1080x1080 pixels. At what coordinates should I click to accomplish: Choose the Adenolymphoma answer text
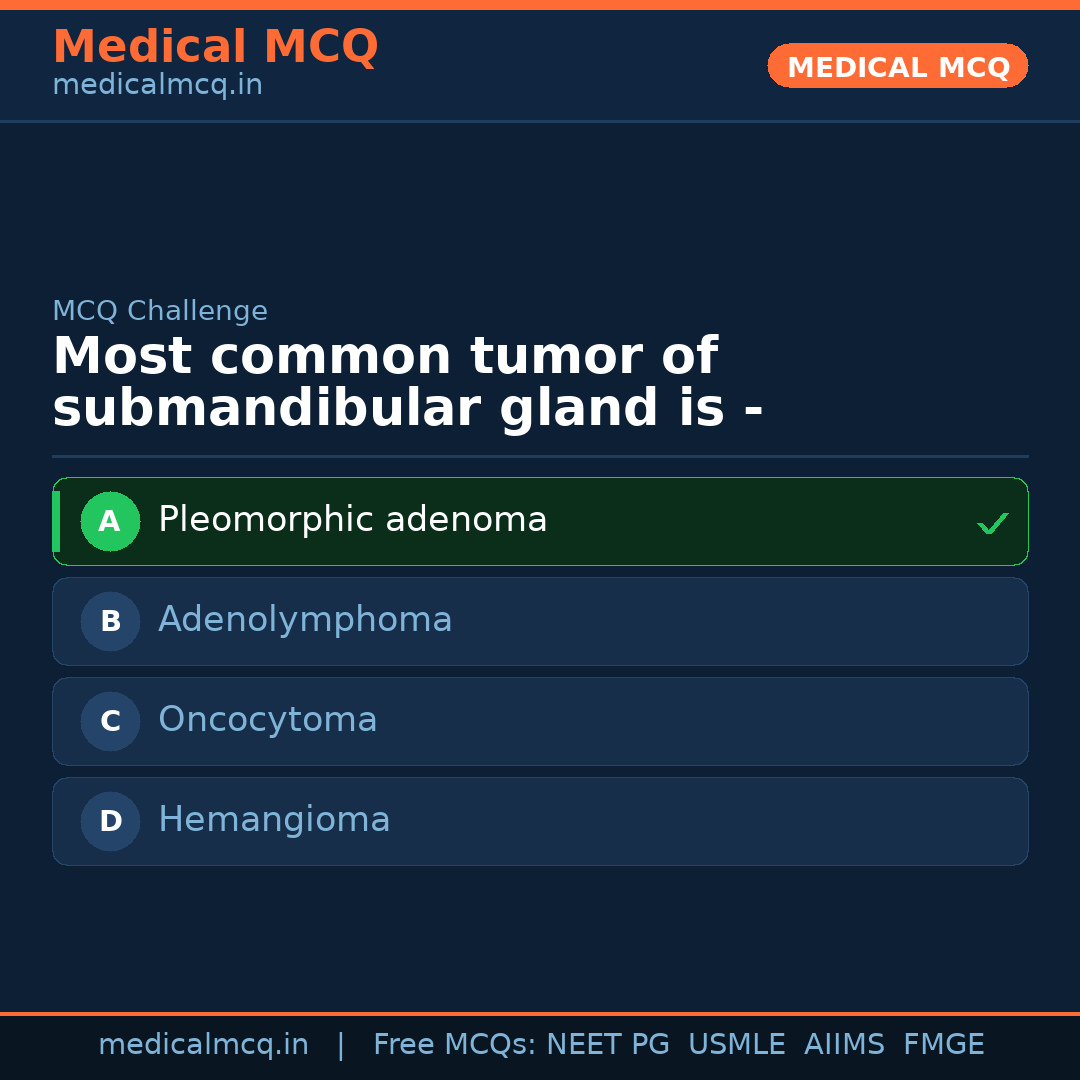coord(305,620)
